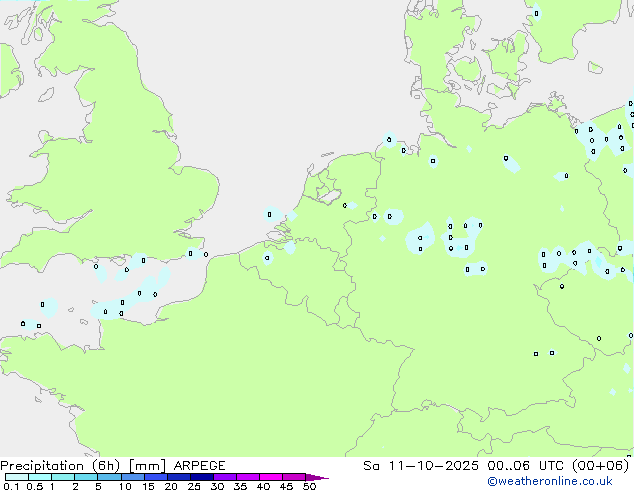Click the legend value label 50

click(x=309, y=486)
